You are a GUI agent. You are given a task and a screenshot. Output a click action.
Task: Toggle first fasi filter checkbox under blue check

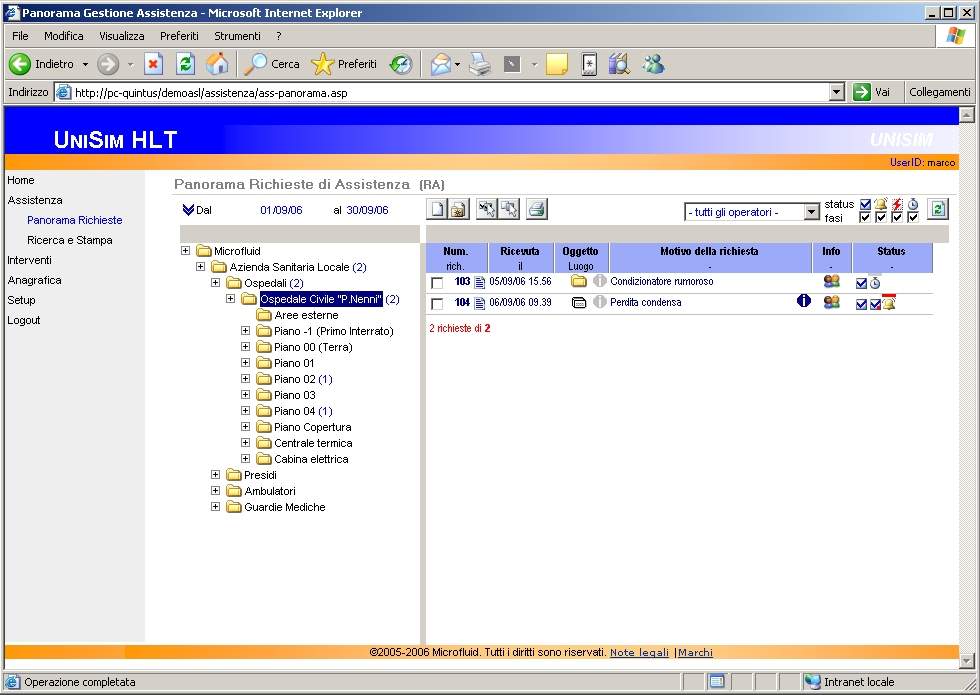(865, 218)
